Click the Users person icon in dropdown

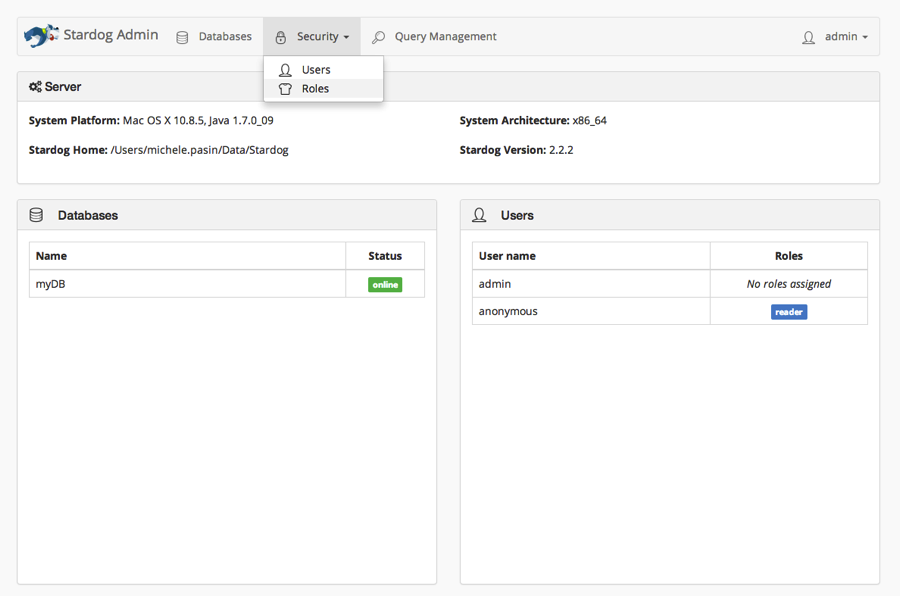coord(285,70)
